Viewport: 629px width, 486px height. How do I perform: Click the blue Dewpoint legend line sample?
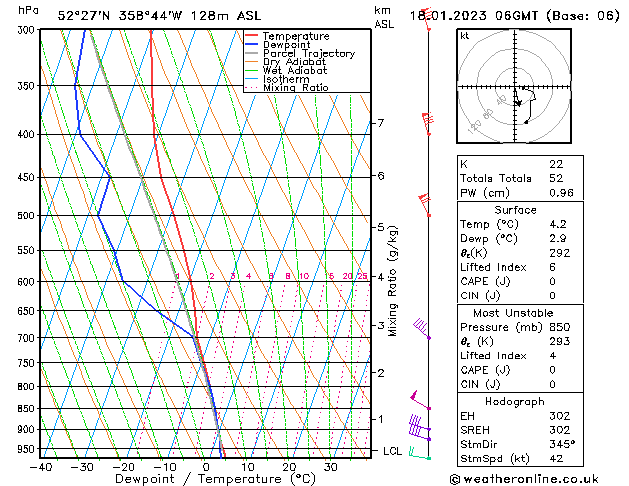pyautogui.click(x=252, y=44)
